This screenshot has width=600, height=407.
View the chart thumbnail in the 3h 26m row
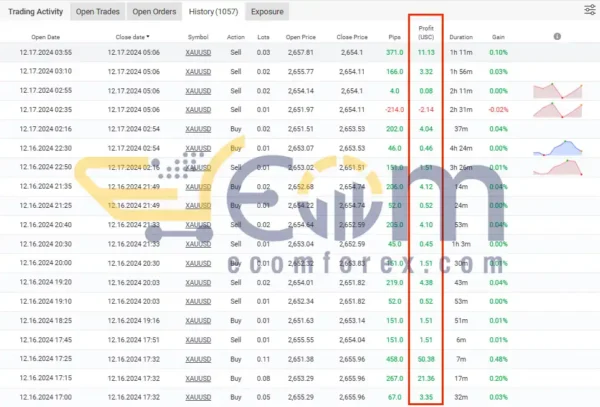point(558,168)
